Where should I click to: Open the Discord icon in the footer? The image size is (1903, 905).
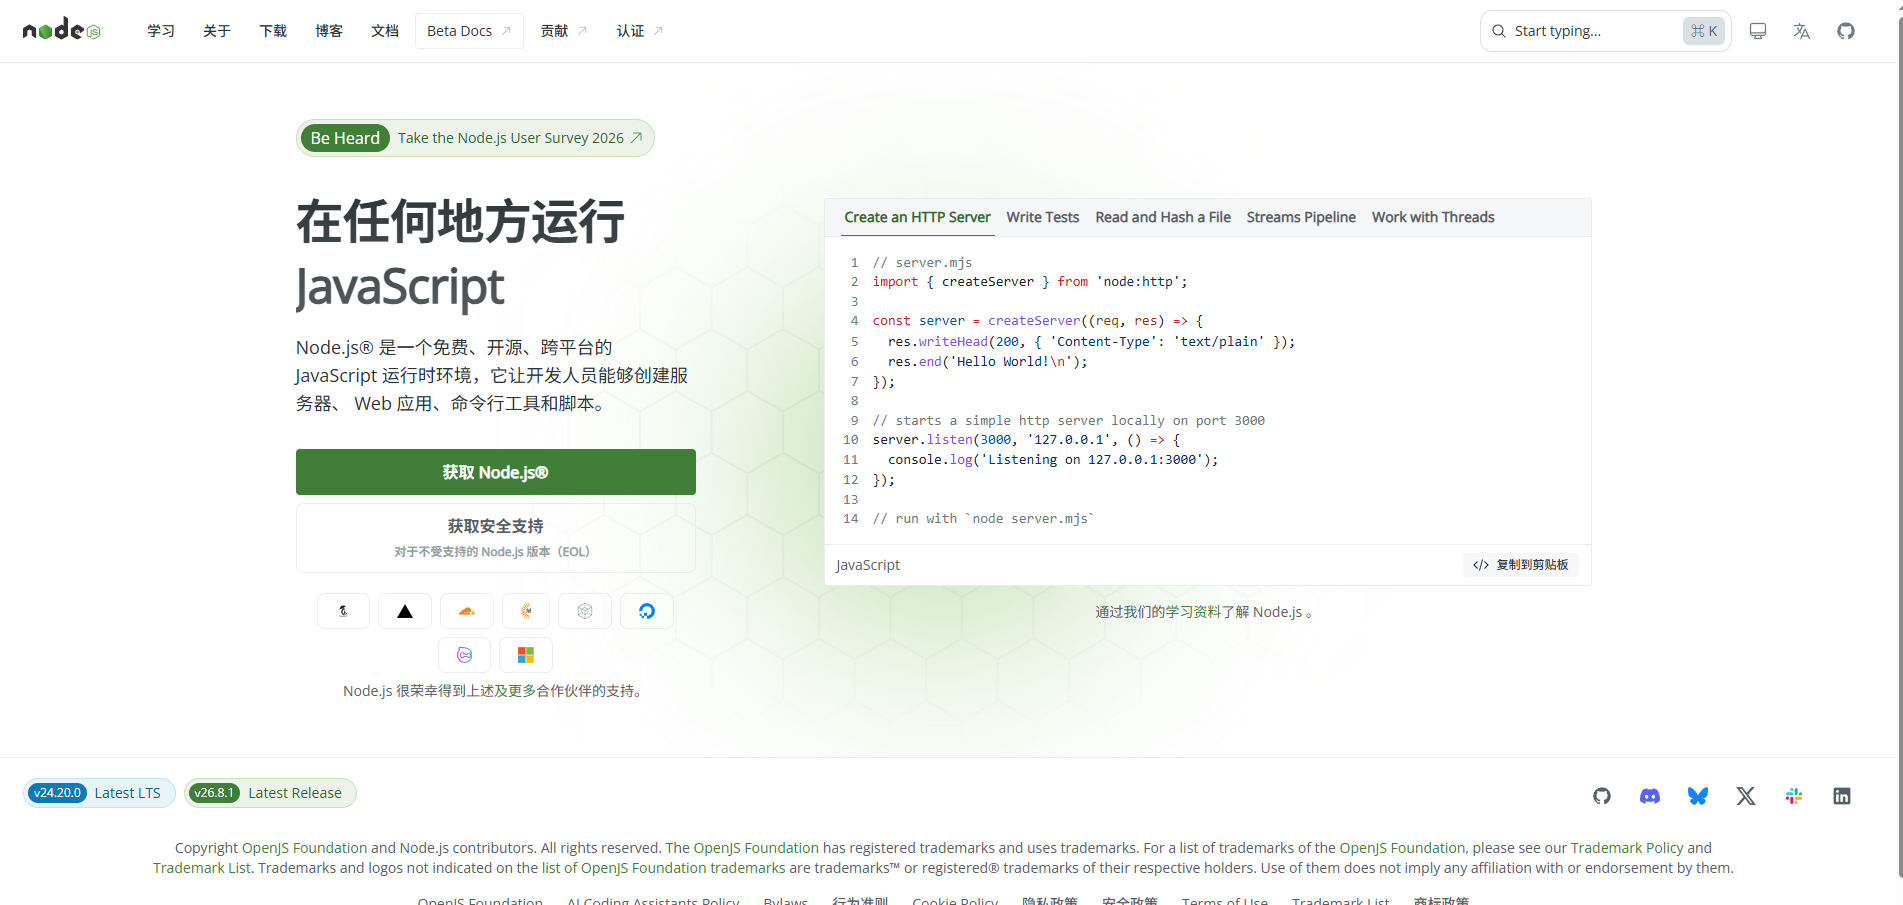click(x=1650, y=796)
